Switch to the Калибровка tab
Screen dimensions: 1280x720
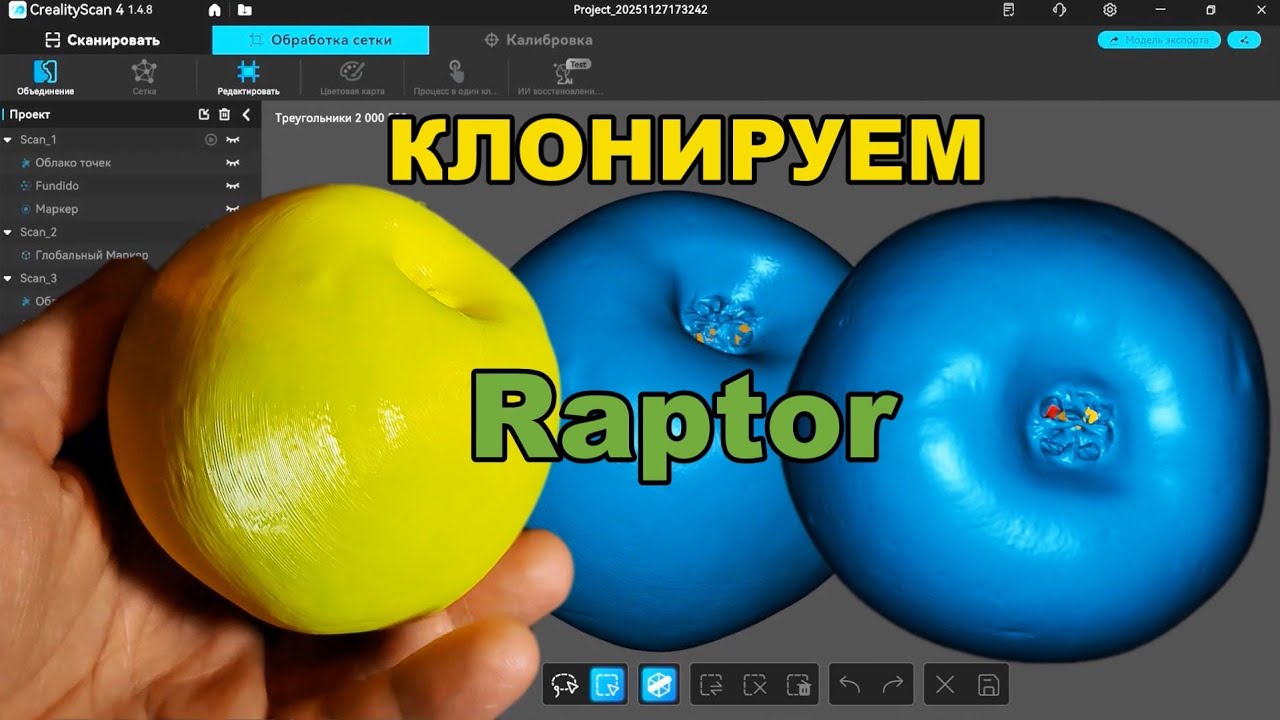pyautogui.click(x=538, y=40)
